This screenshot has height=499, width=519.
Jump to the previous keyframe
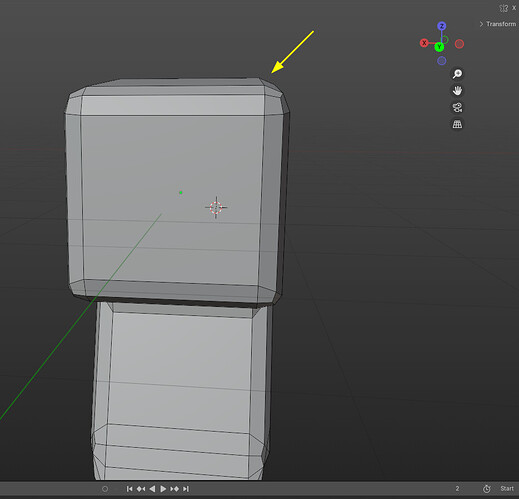pyautogui.click(x=141, y=489)
